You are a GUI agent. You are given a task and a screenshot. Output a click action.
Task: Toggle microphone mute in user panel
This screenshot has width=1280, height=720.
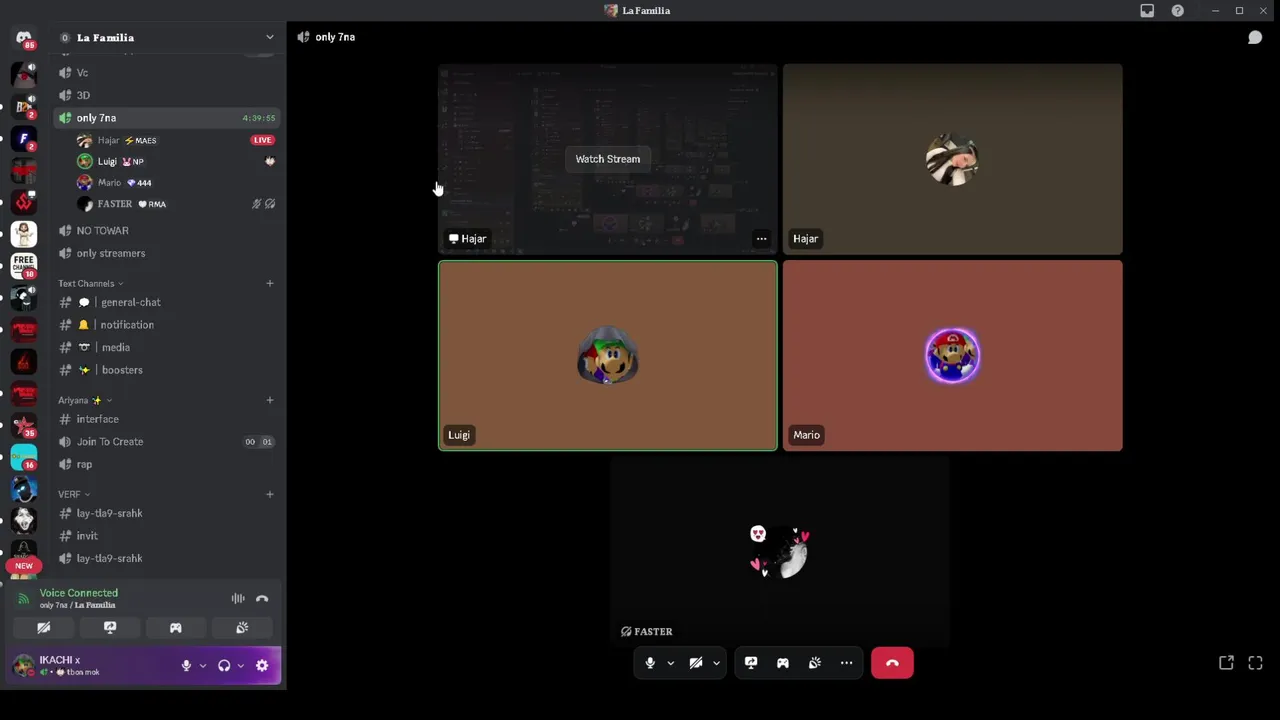coord(186,666)
